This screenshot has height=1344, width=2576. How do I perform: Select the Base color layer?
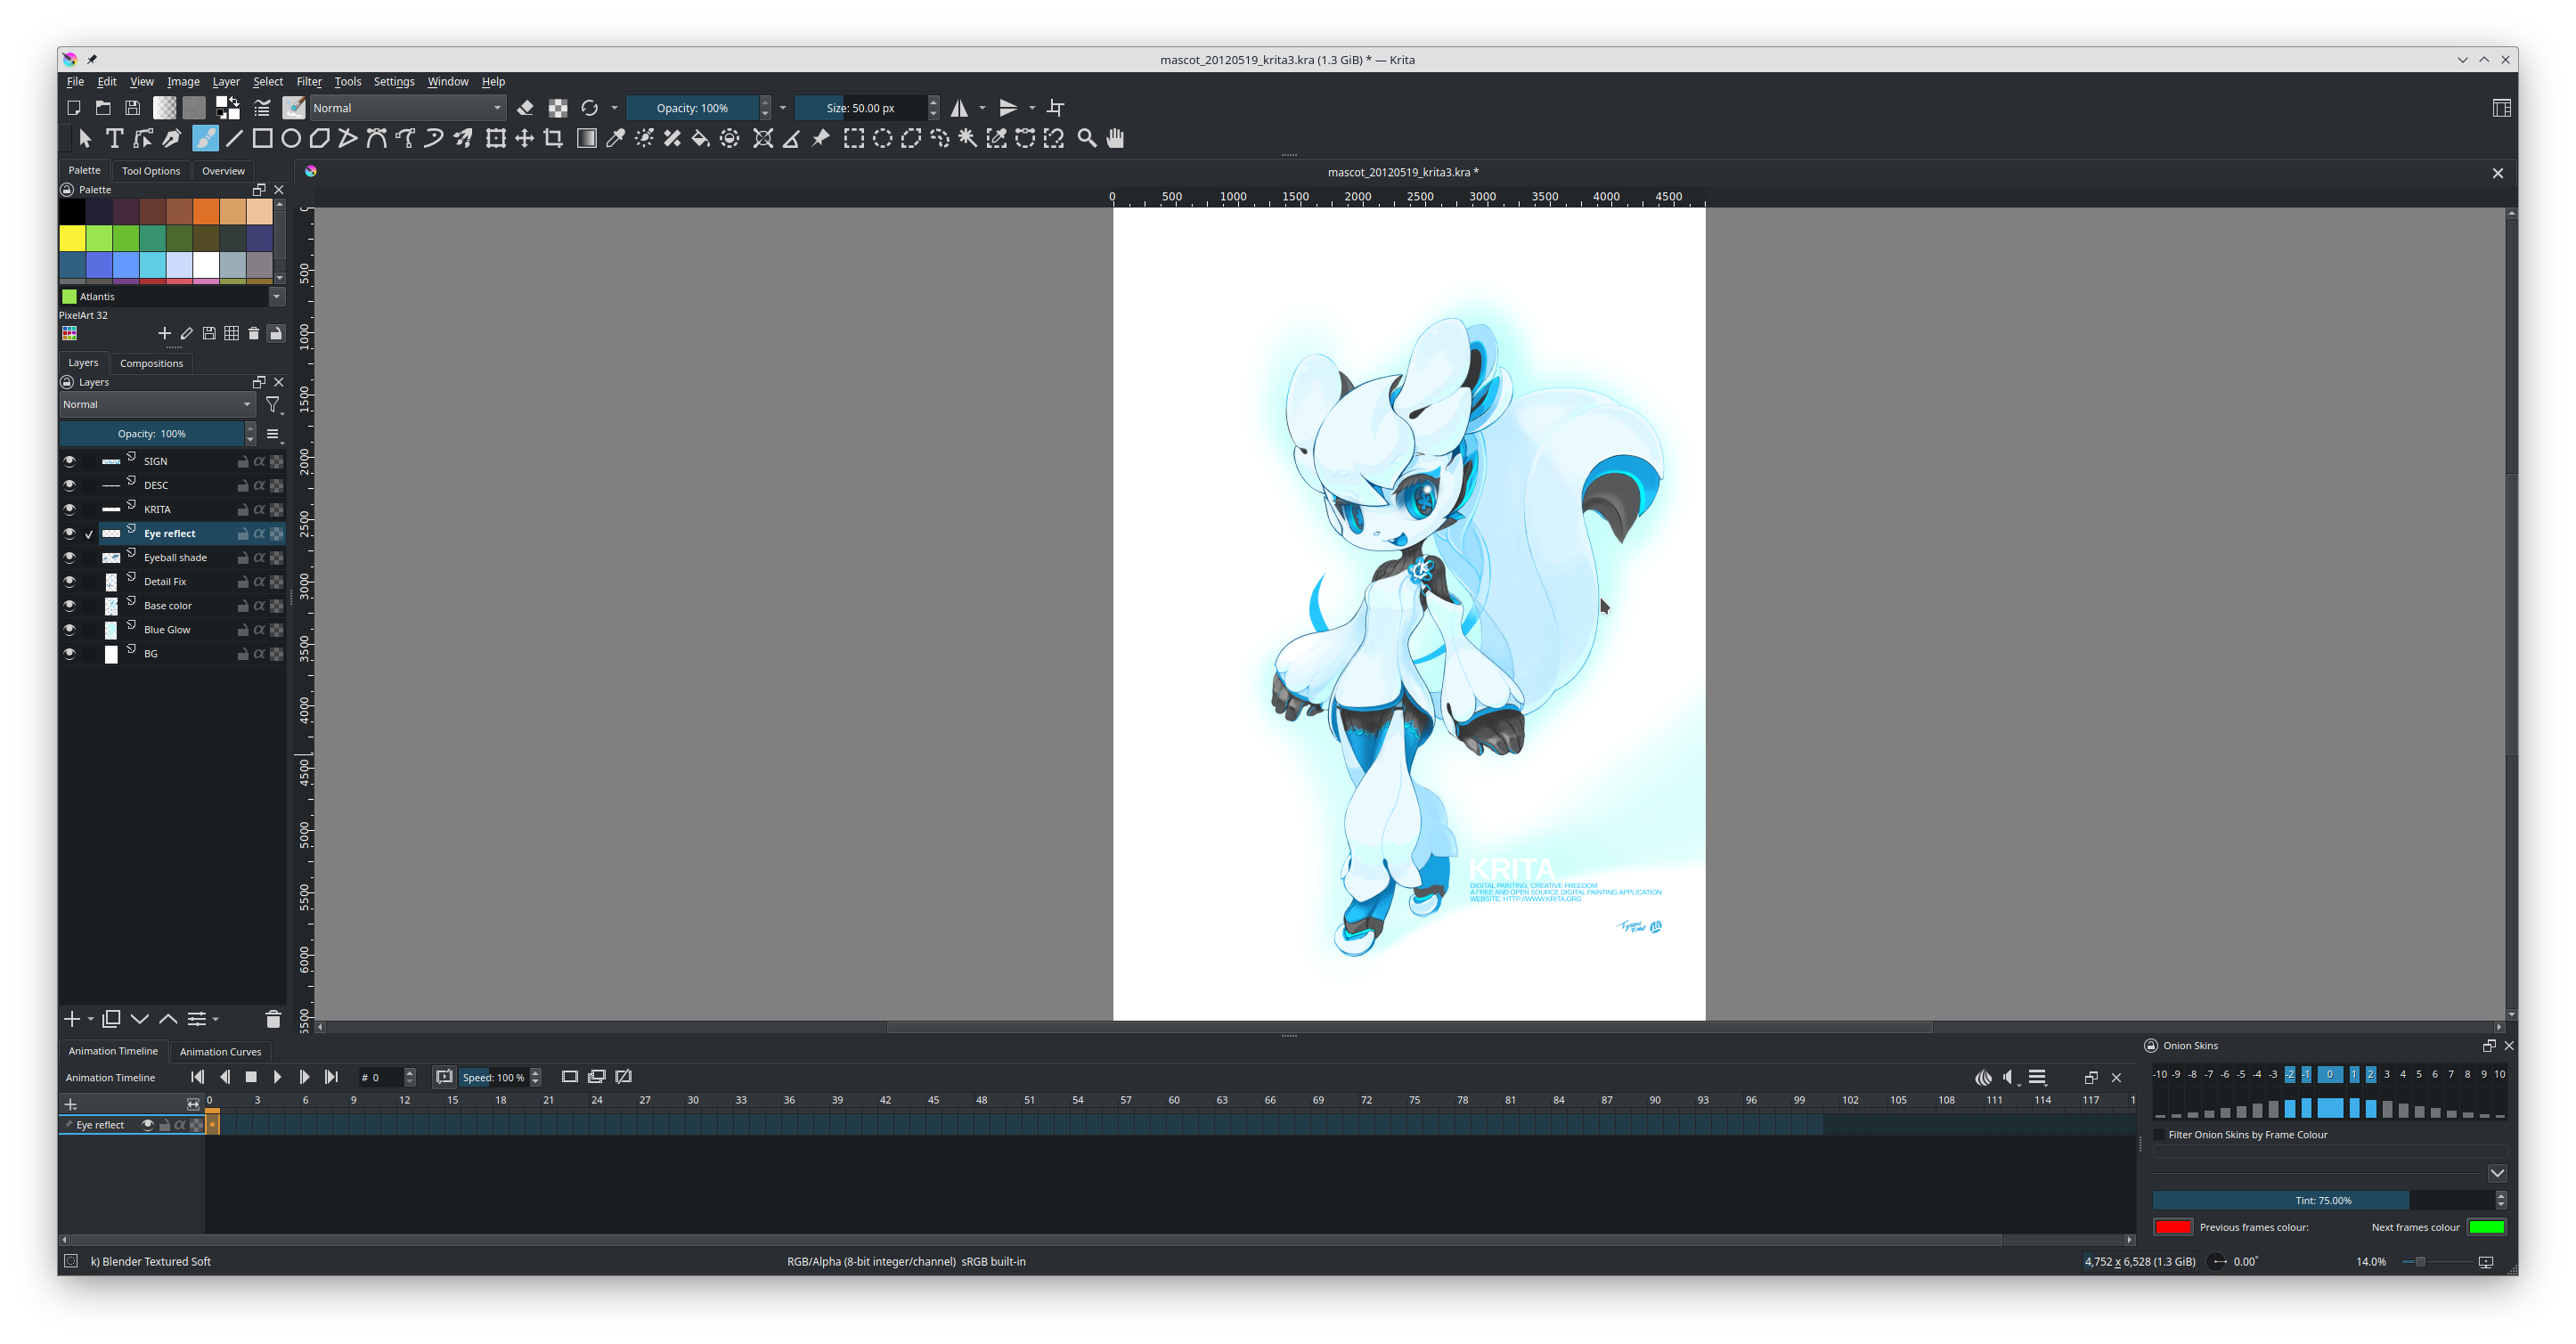tap(168, 606)
